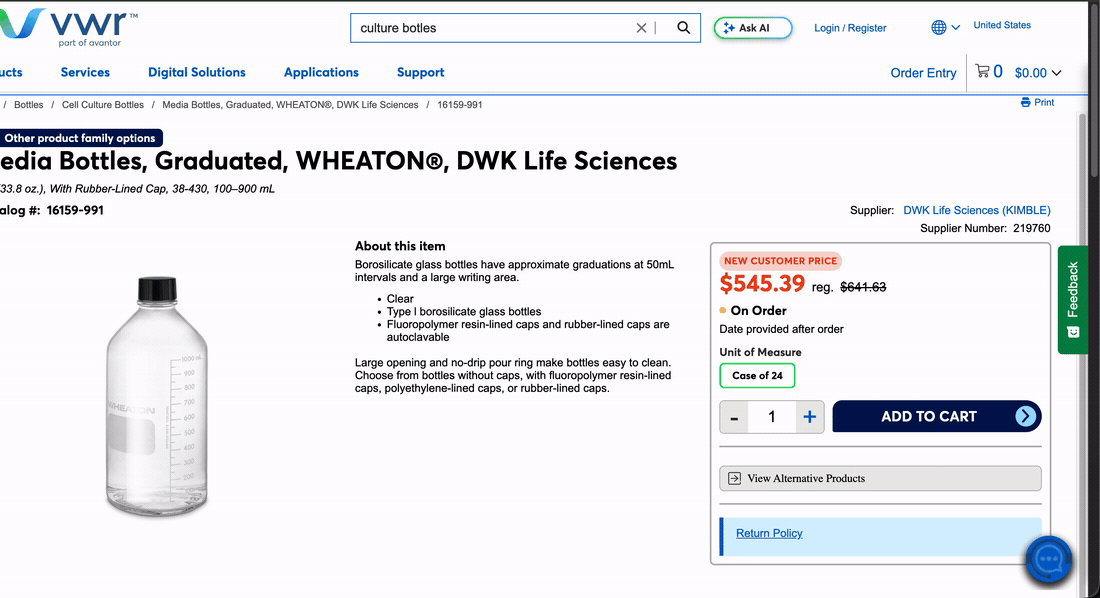The height and width of the screenshot is (598, 1100).
Task: Increase quantity with the plus button
Action: (x=810, y=417)
